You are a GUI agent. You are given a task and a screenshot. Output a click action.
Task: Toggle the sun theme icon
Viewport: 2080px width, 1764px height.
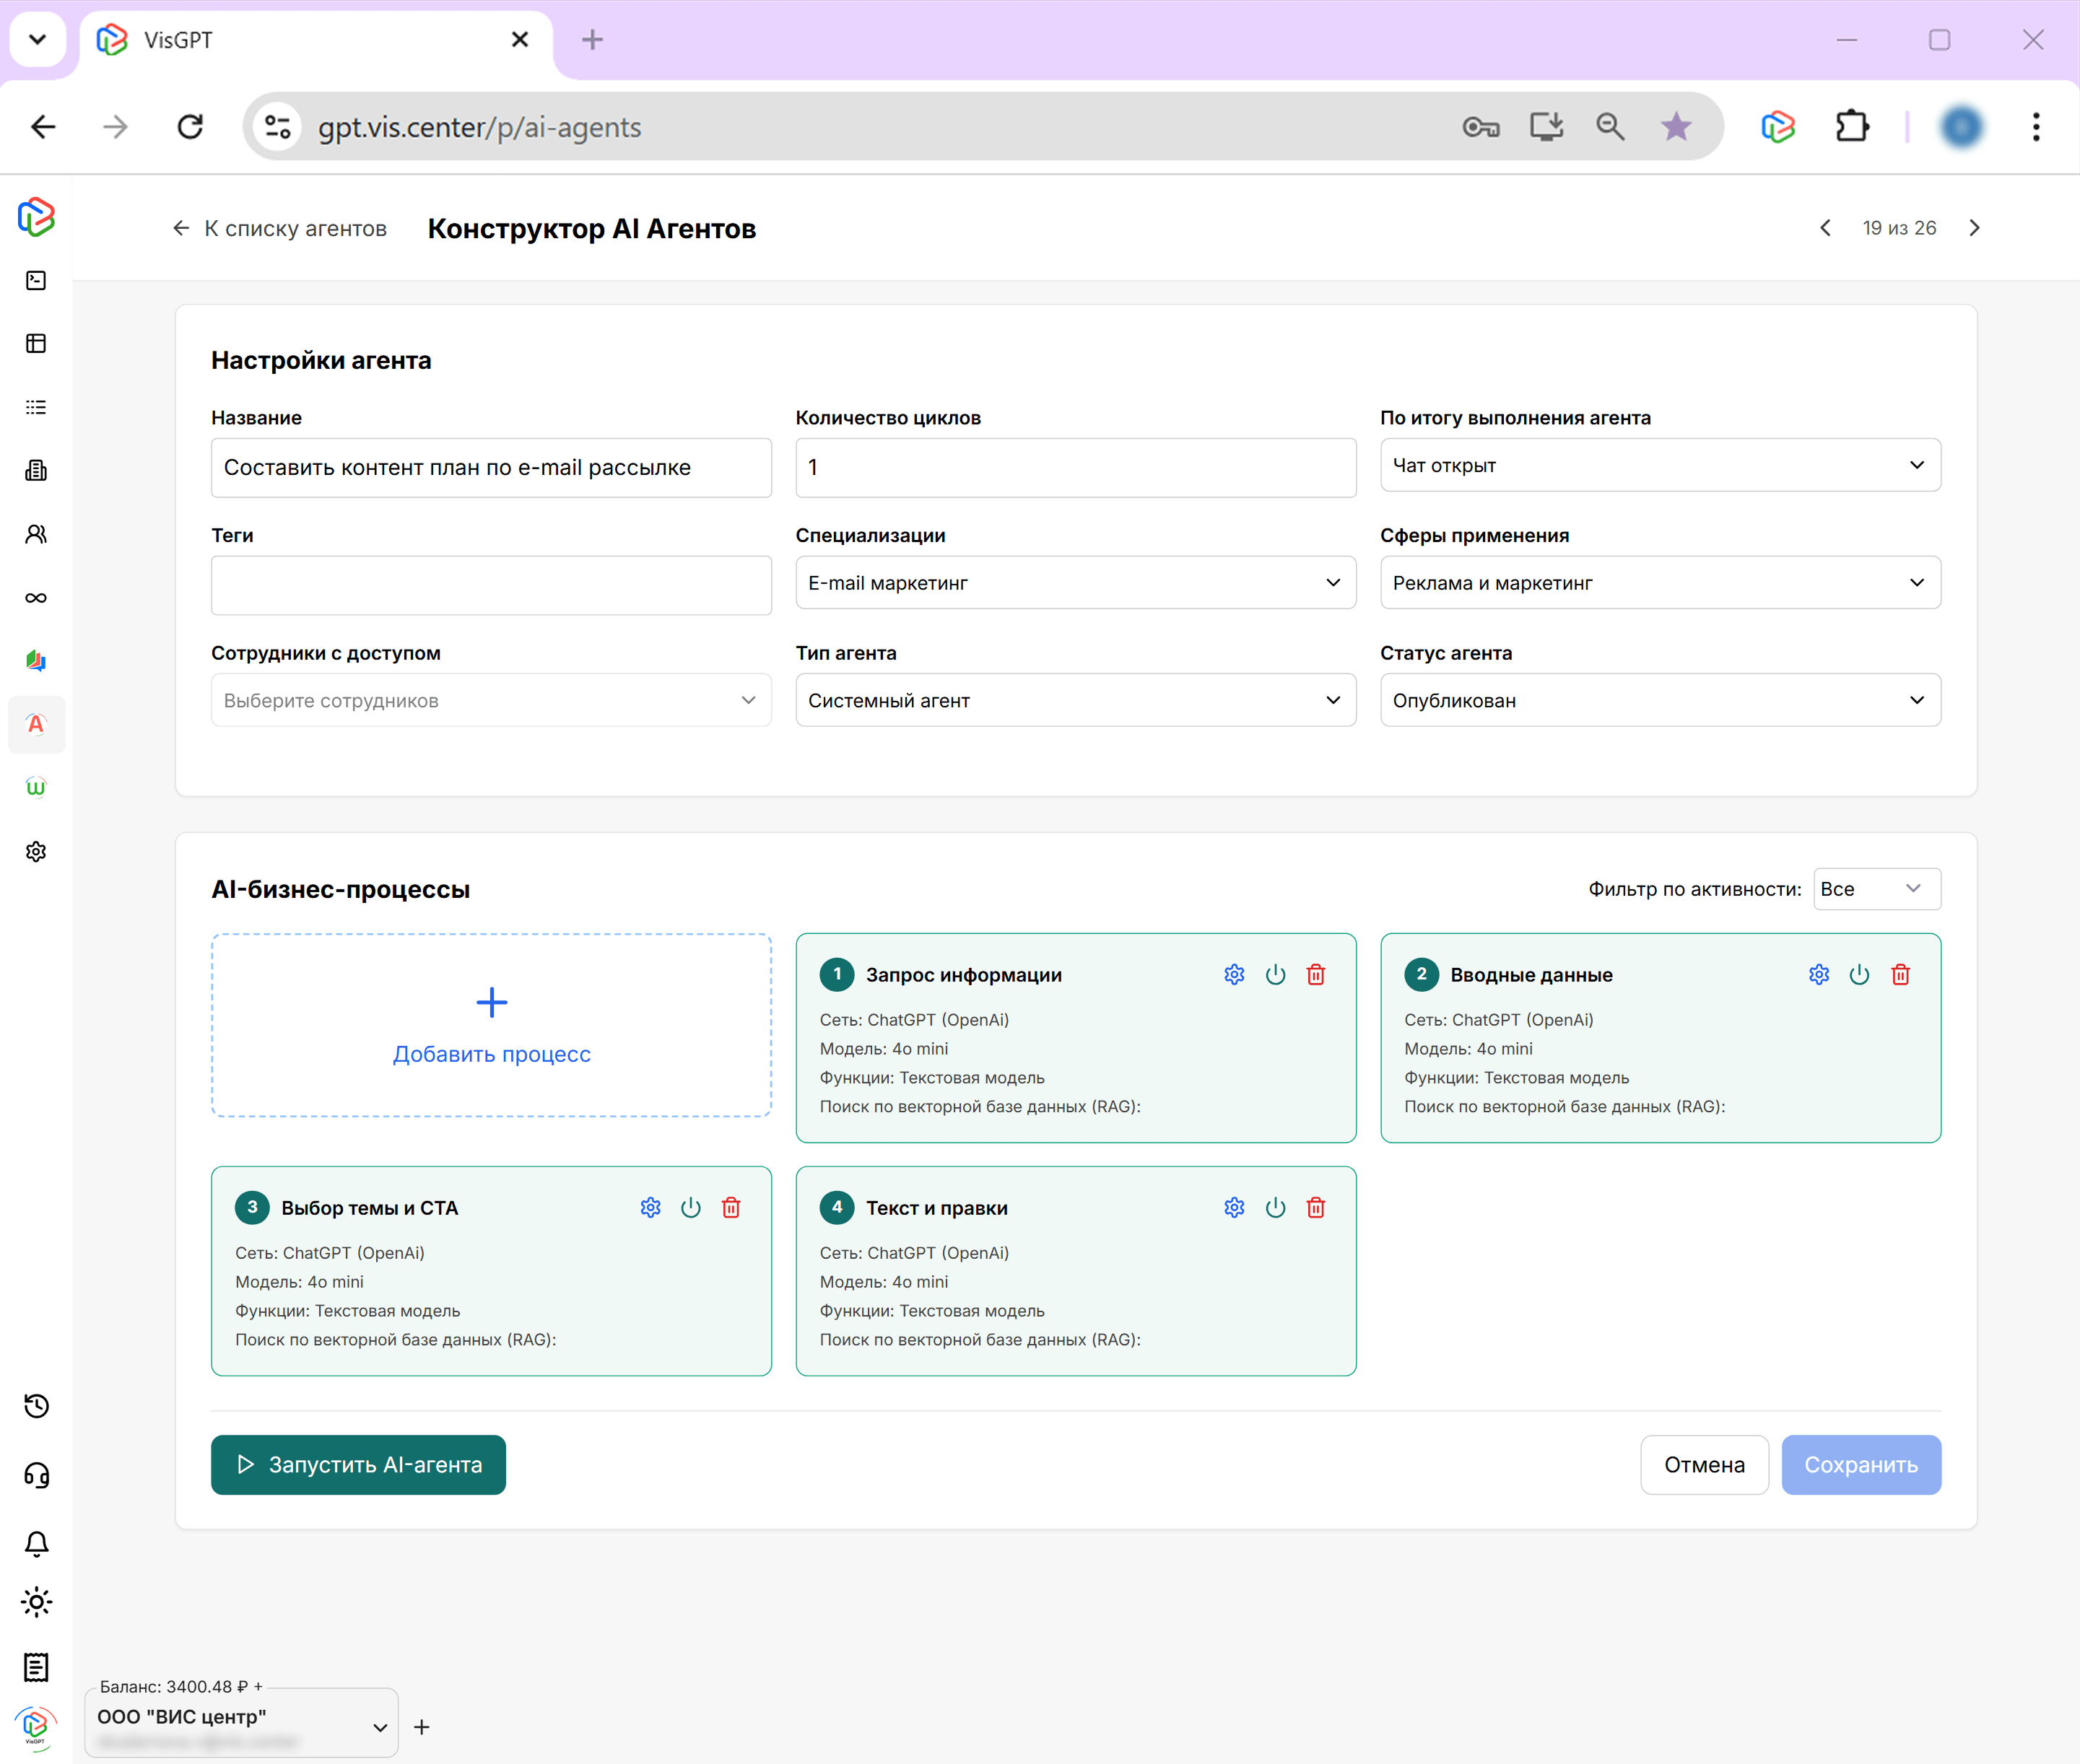click(36, 1602)
